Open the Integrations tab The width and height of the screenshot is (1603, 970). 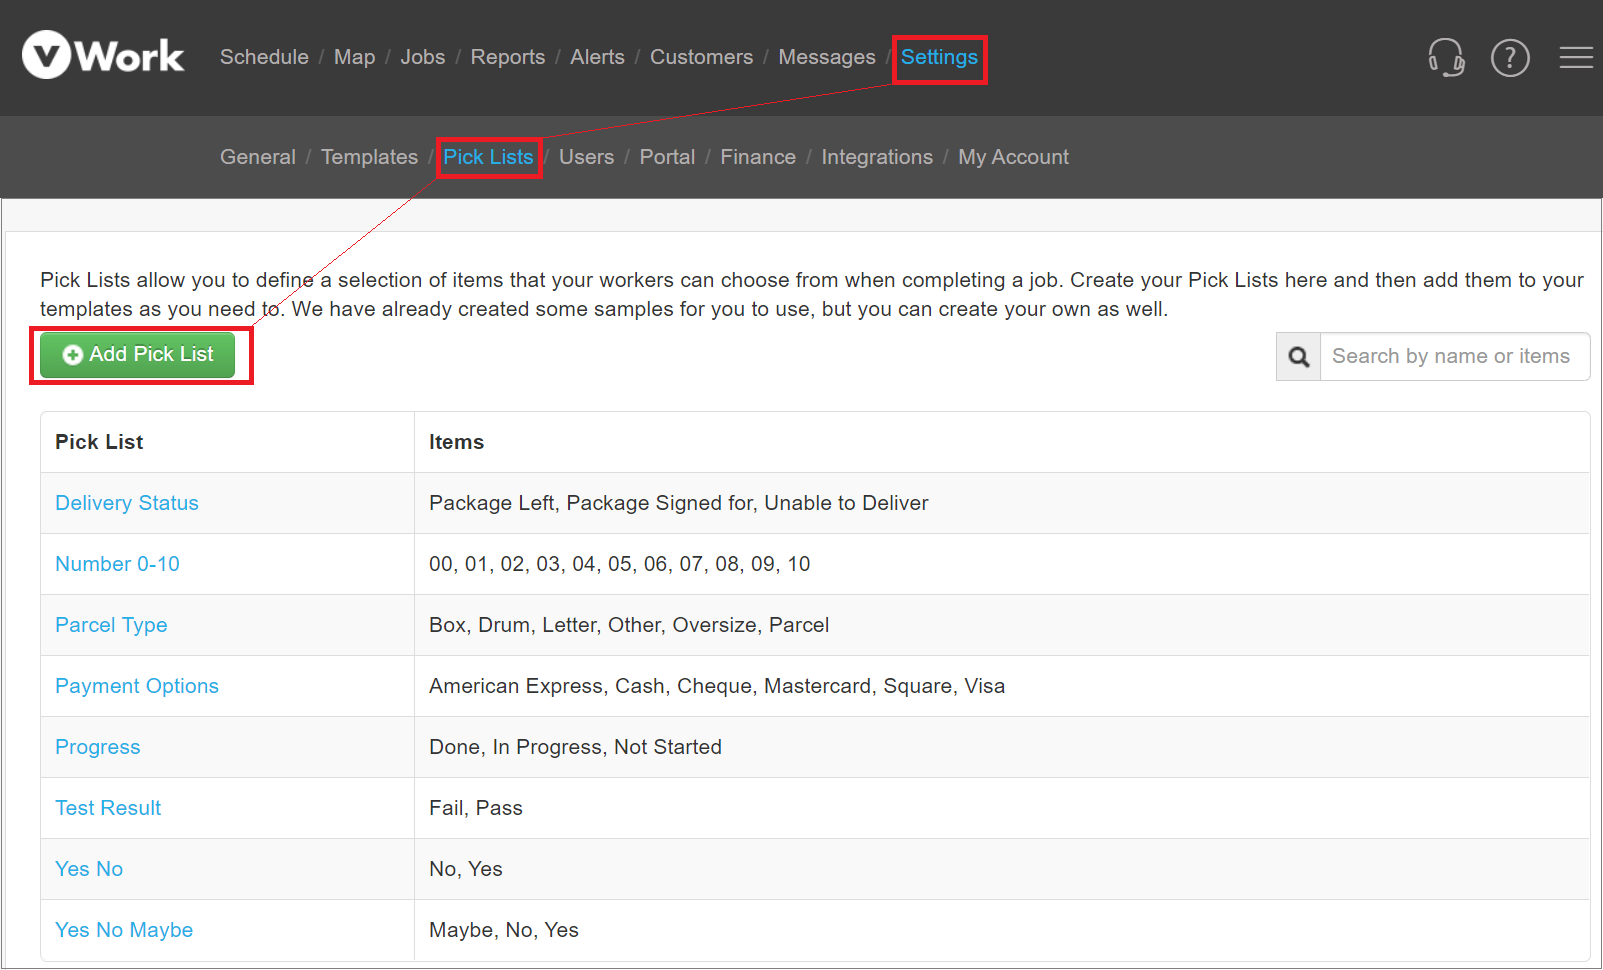pyautogui.click(x=877, y=157)
